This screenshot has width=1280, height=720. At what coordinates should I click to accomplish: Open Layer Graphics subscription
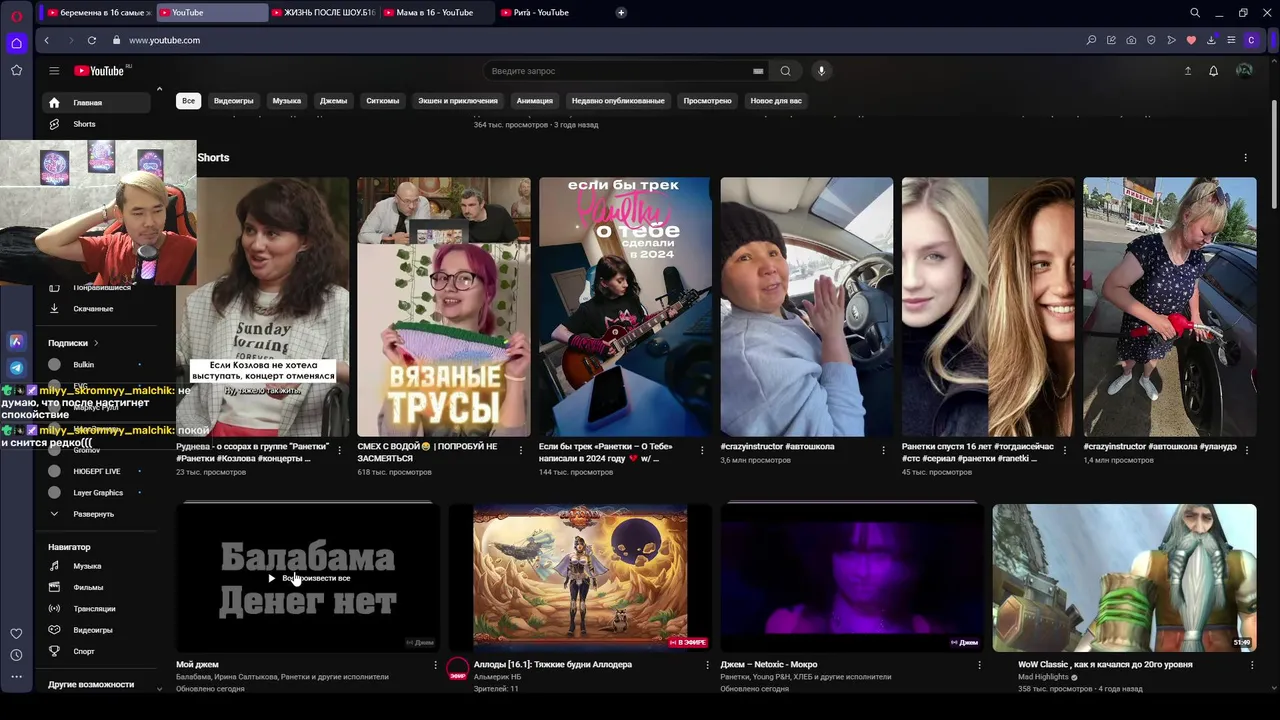tap(97, 493)
